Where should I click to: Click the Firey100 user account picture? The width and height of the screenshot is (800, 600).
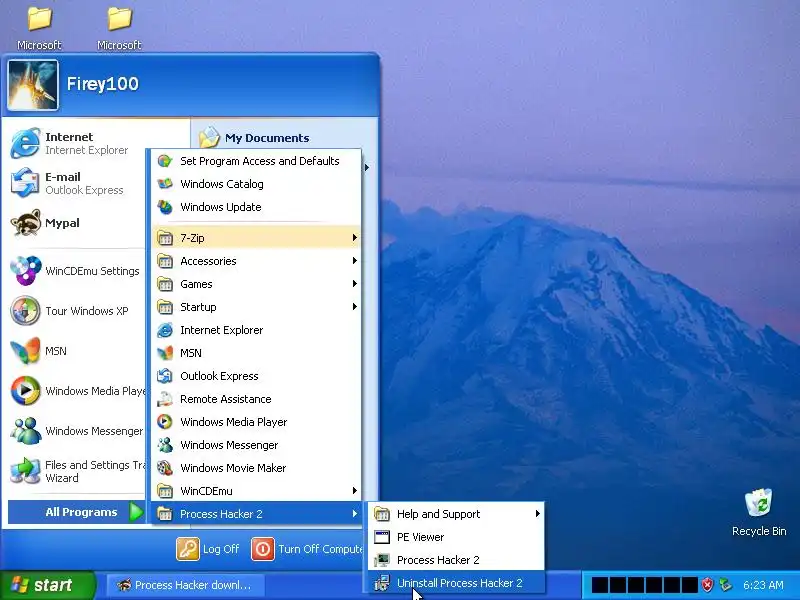click(x=33, y=85)
